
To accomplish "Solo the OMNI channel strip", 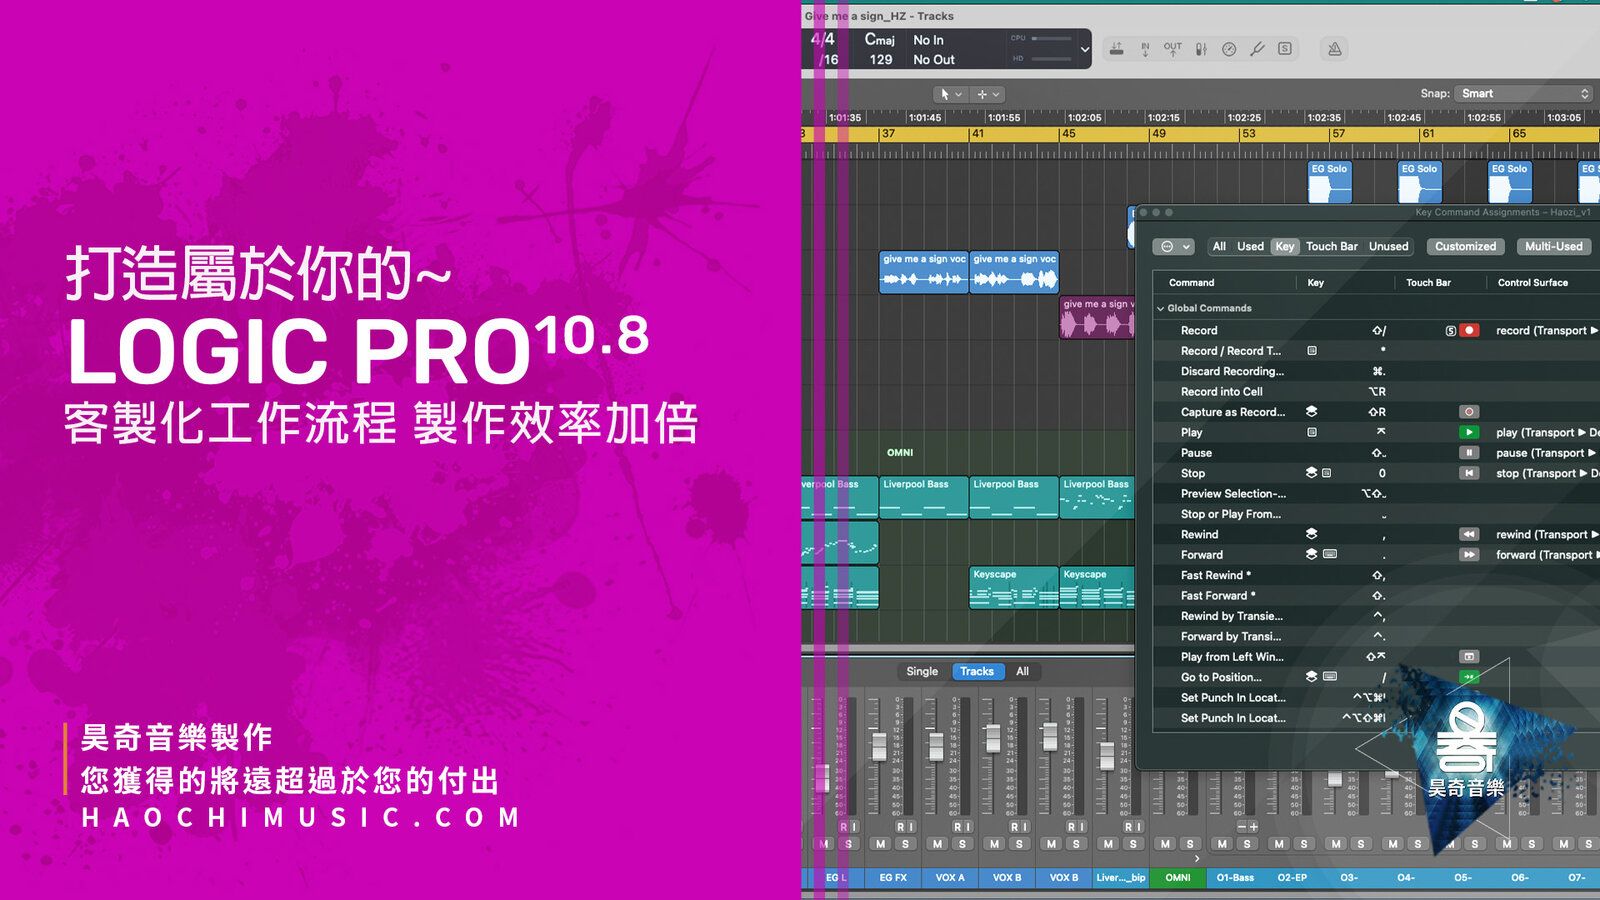I will pyautogui.click(x=1190, y=844).
